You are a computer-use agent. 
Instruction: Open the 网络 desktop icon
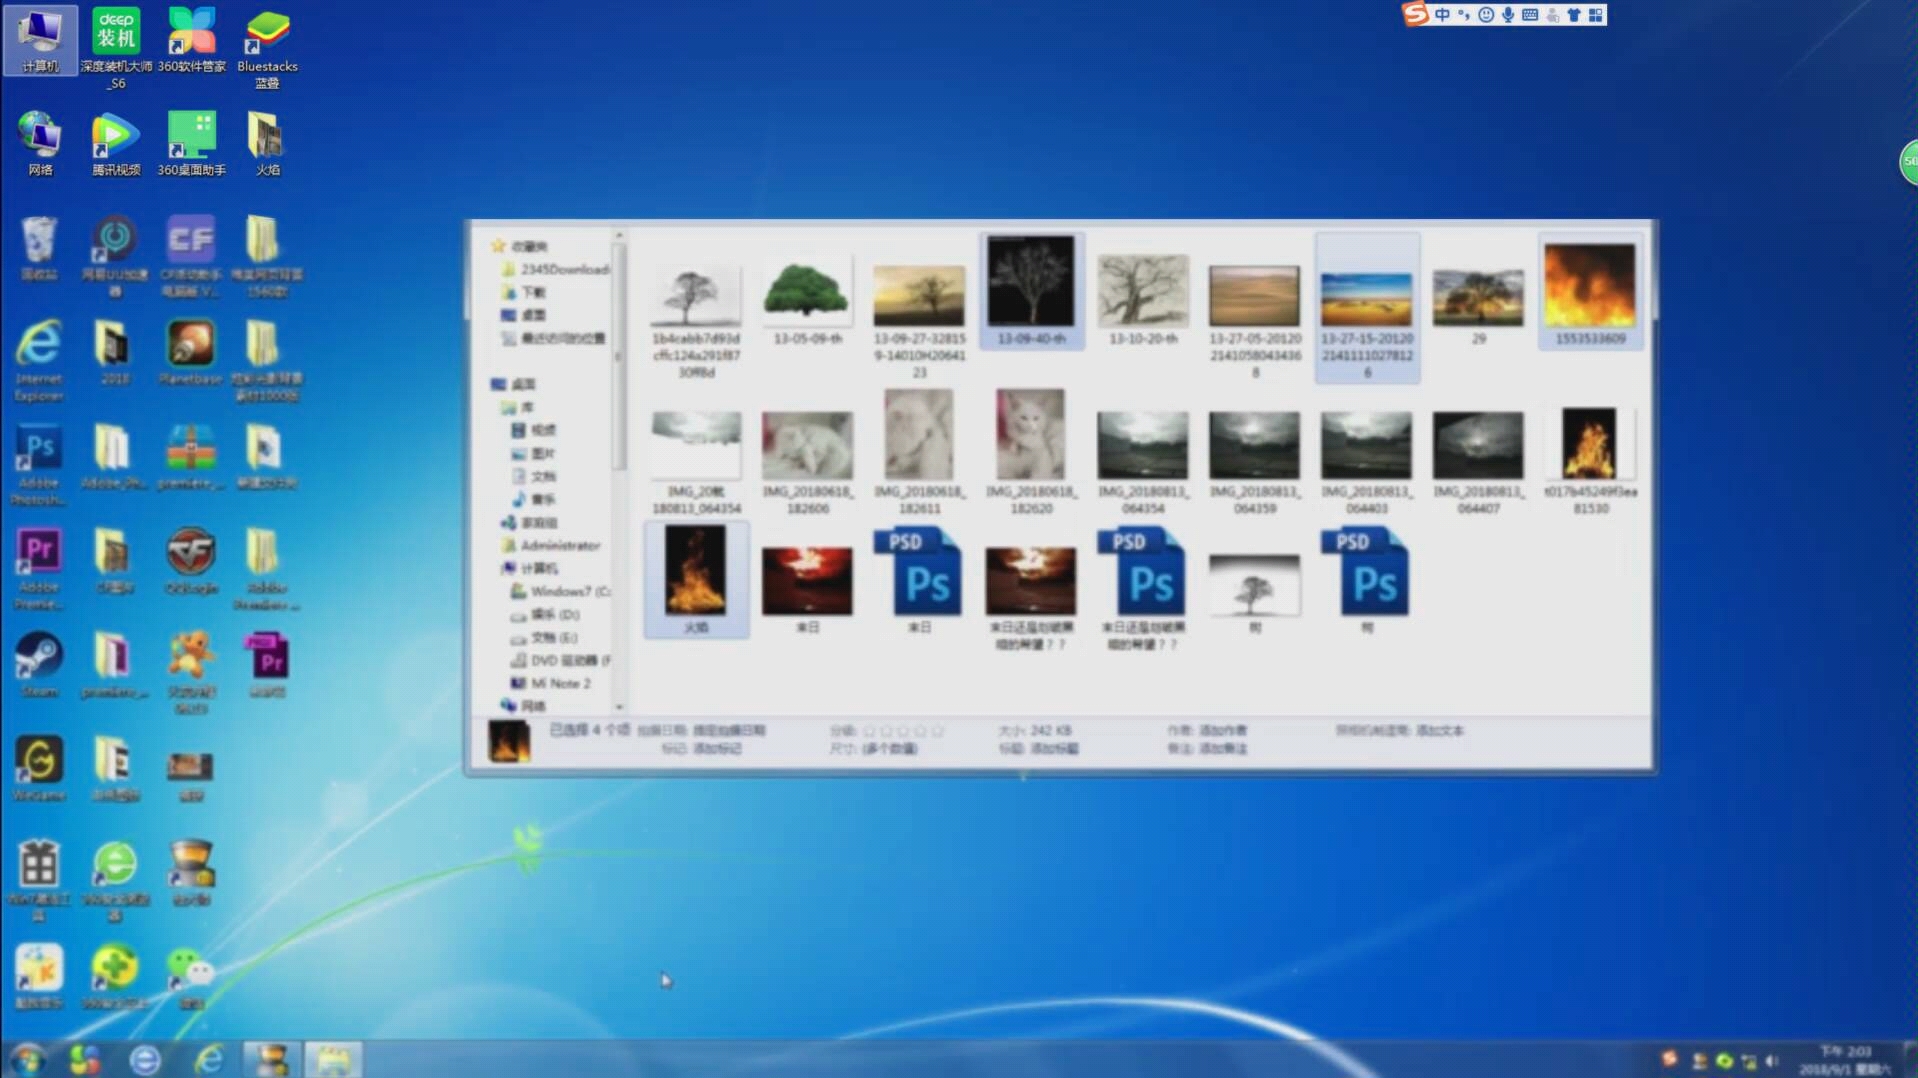(39, 143)
